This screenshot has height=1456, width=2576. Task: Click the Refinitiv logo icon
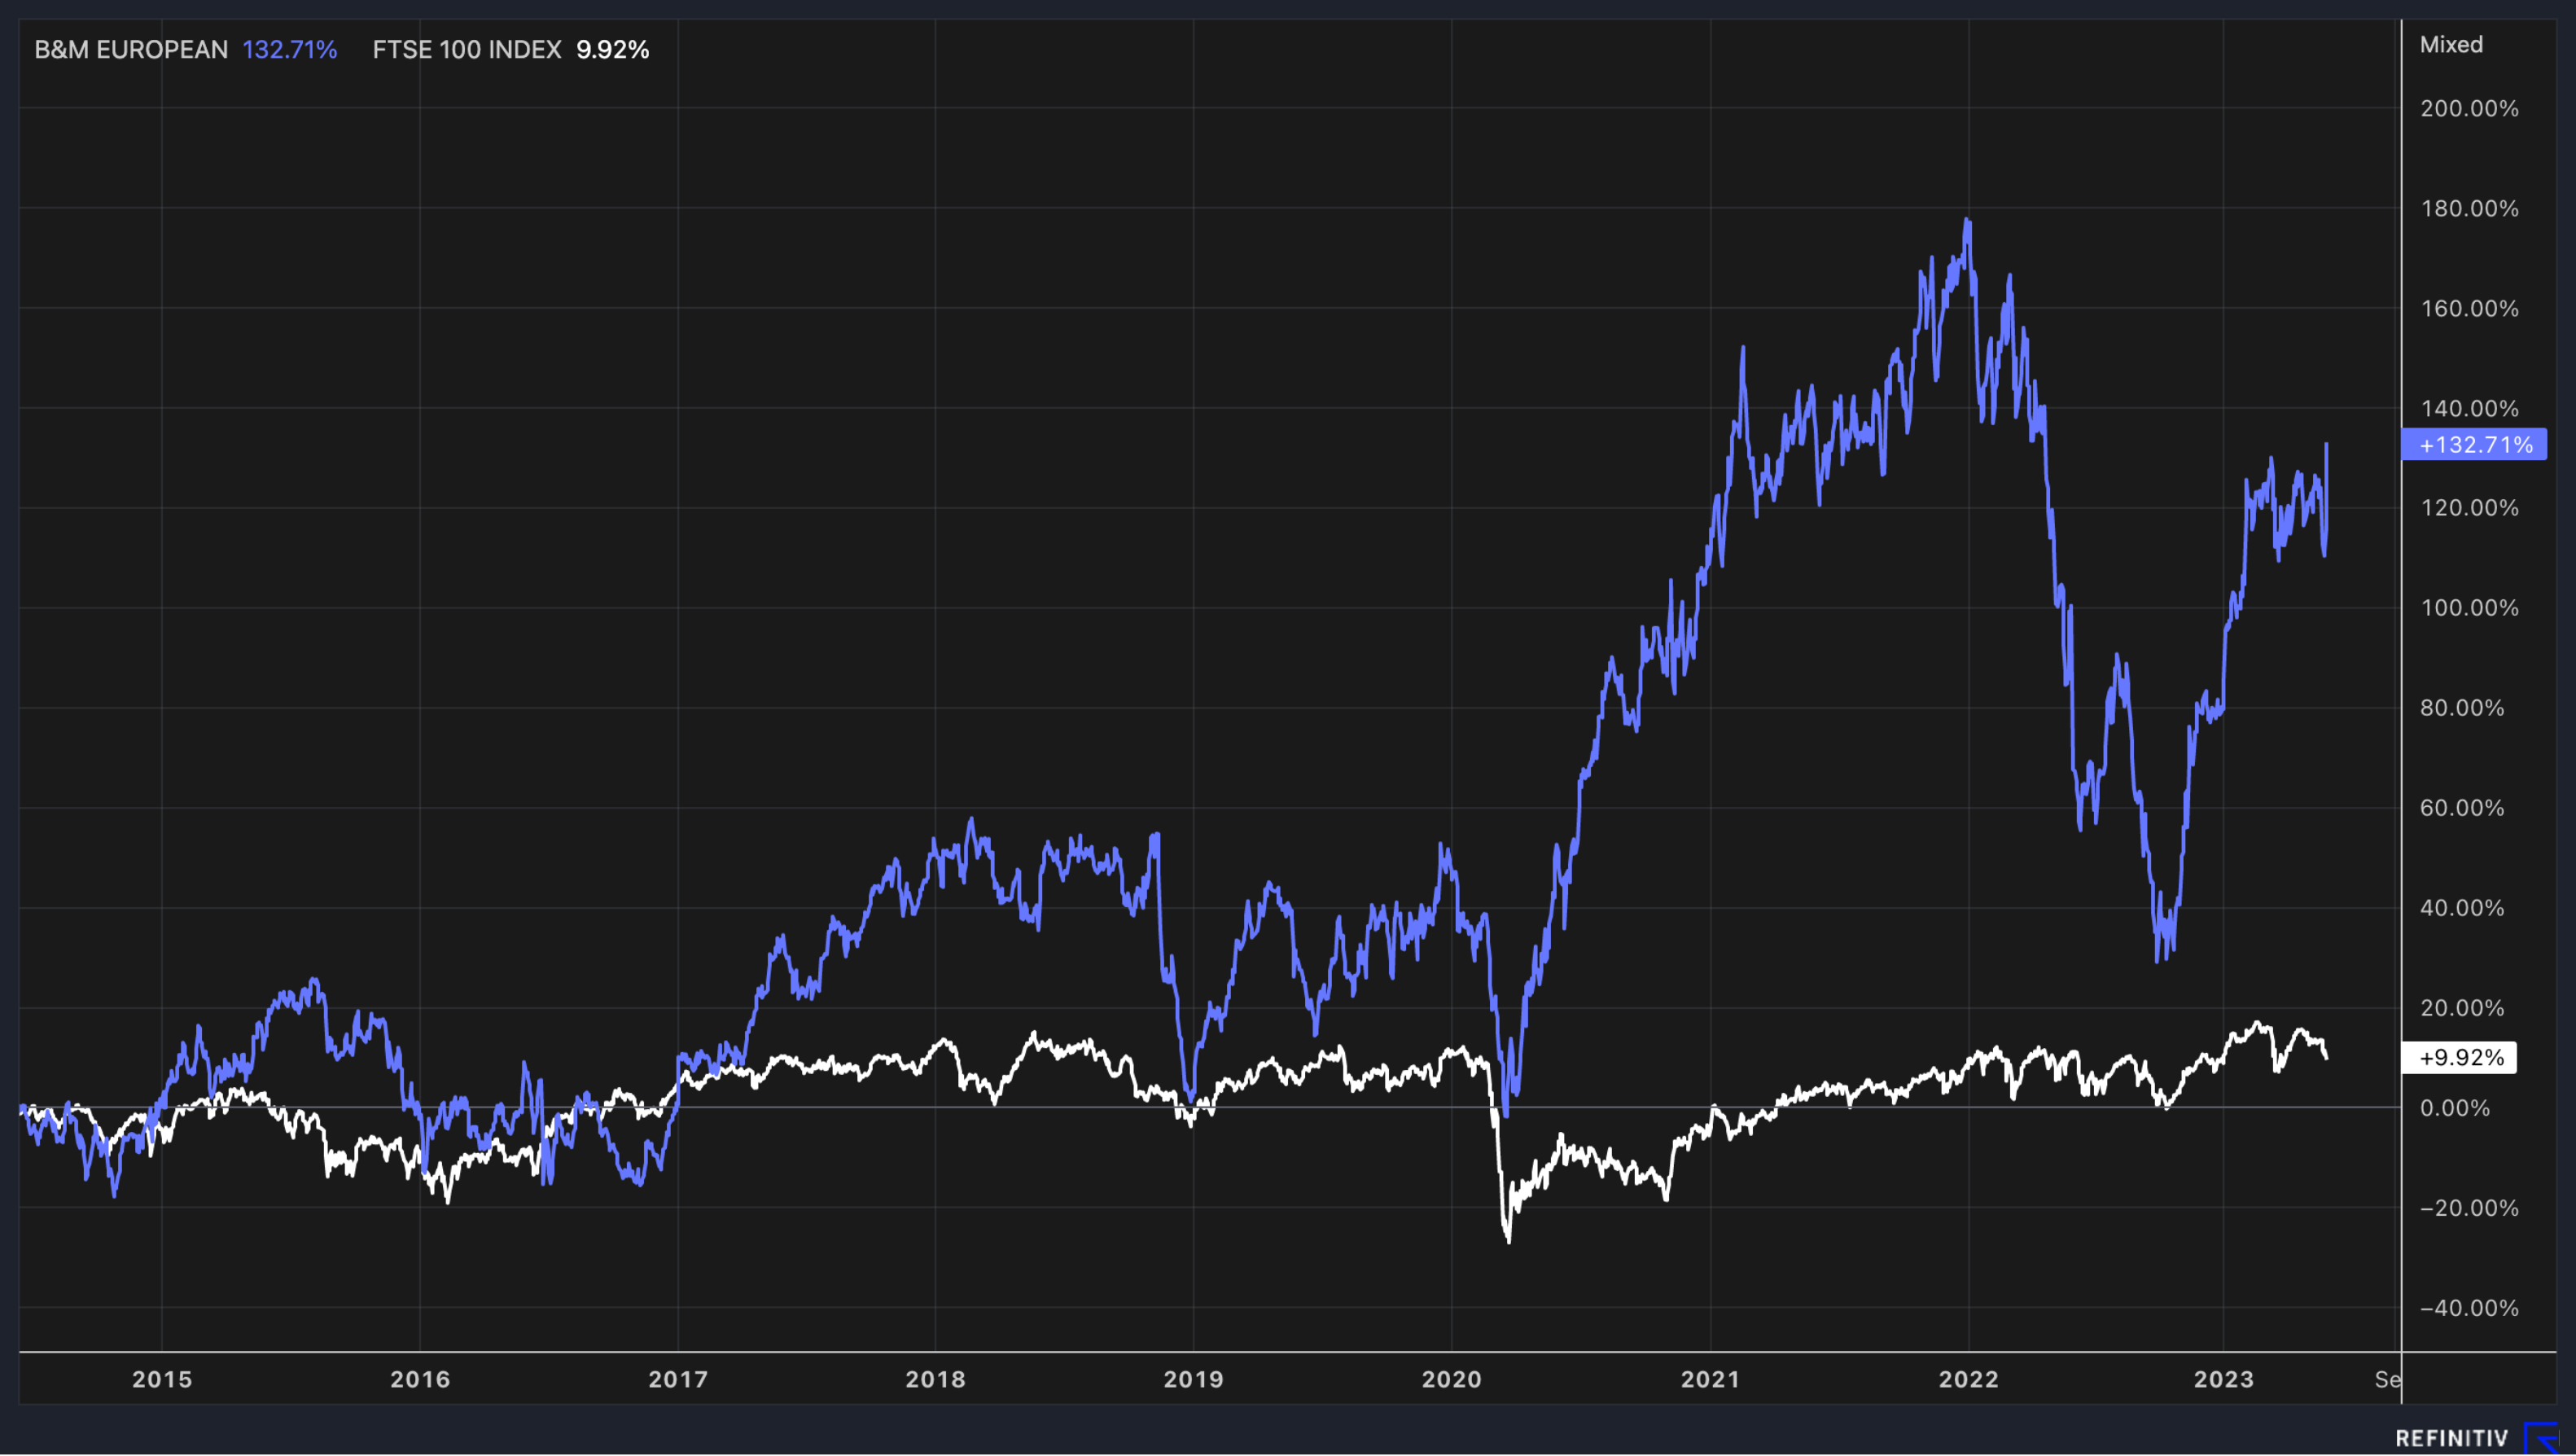tap(2541, 1437)
